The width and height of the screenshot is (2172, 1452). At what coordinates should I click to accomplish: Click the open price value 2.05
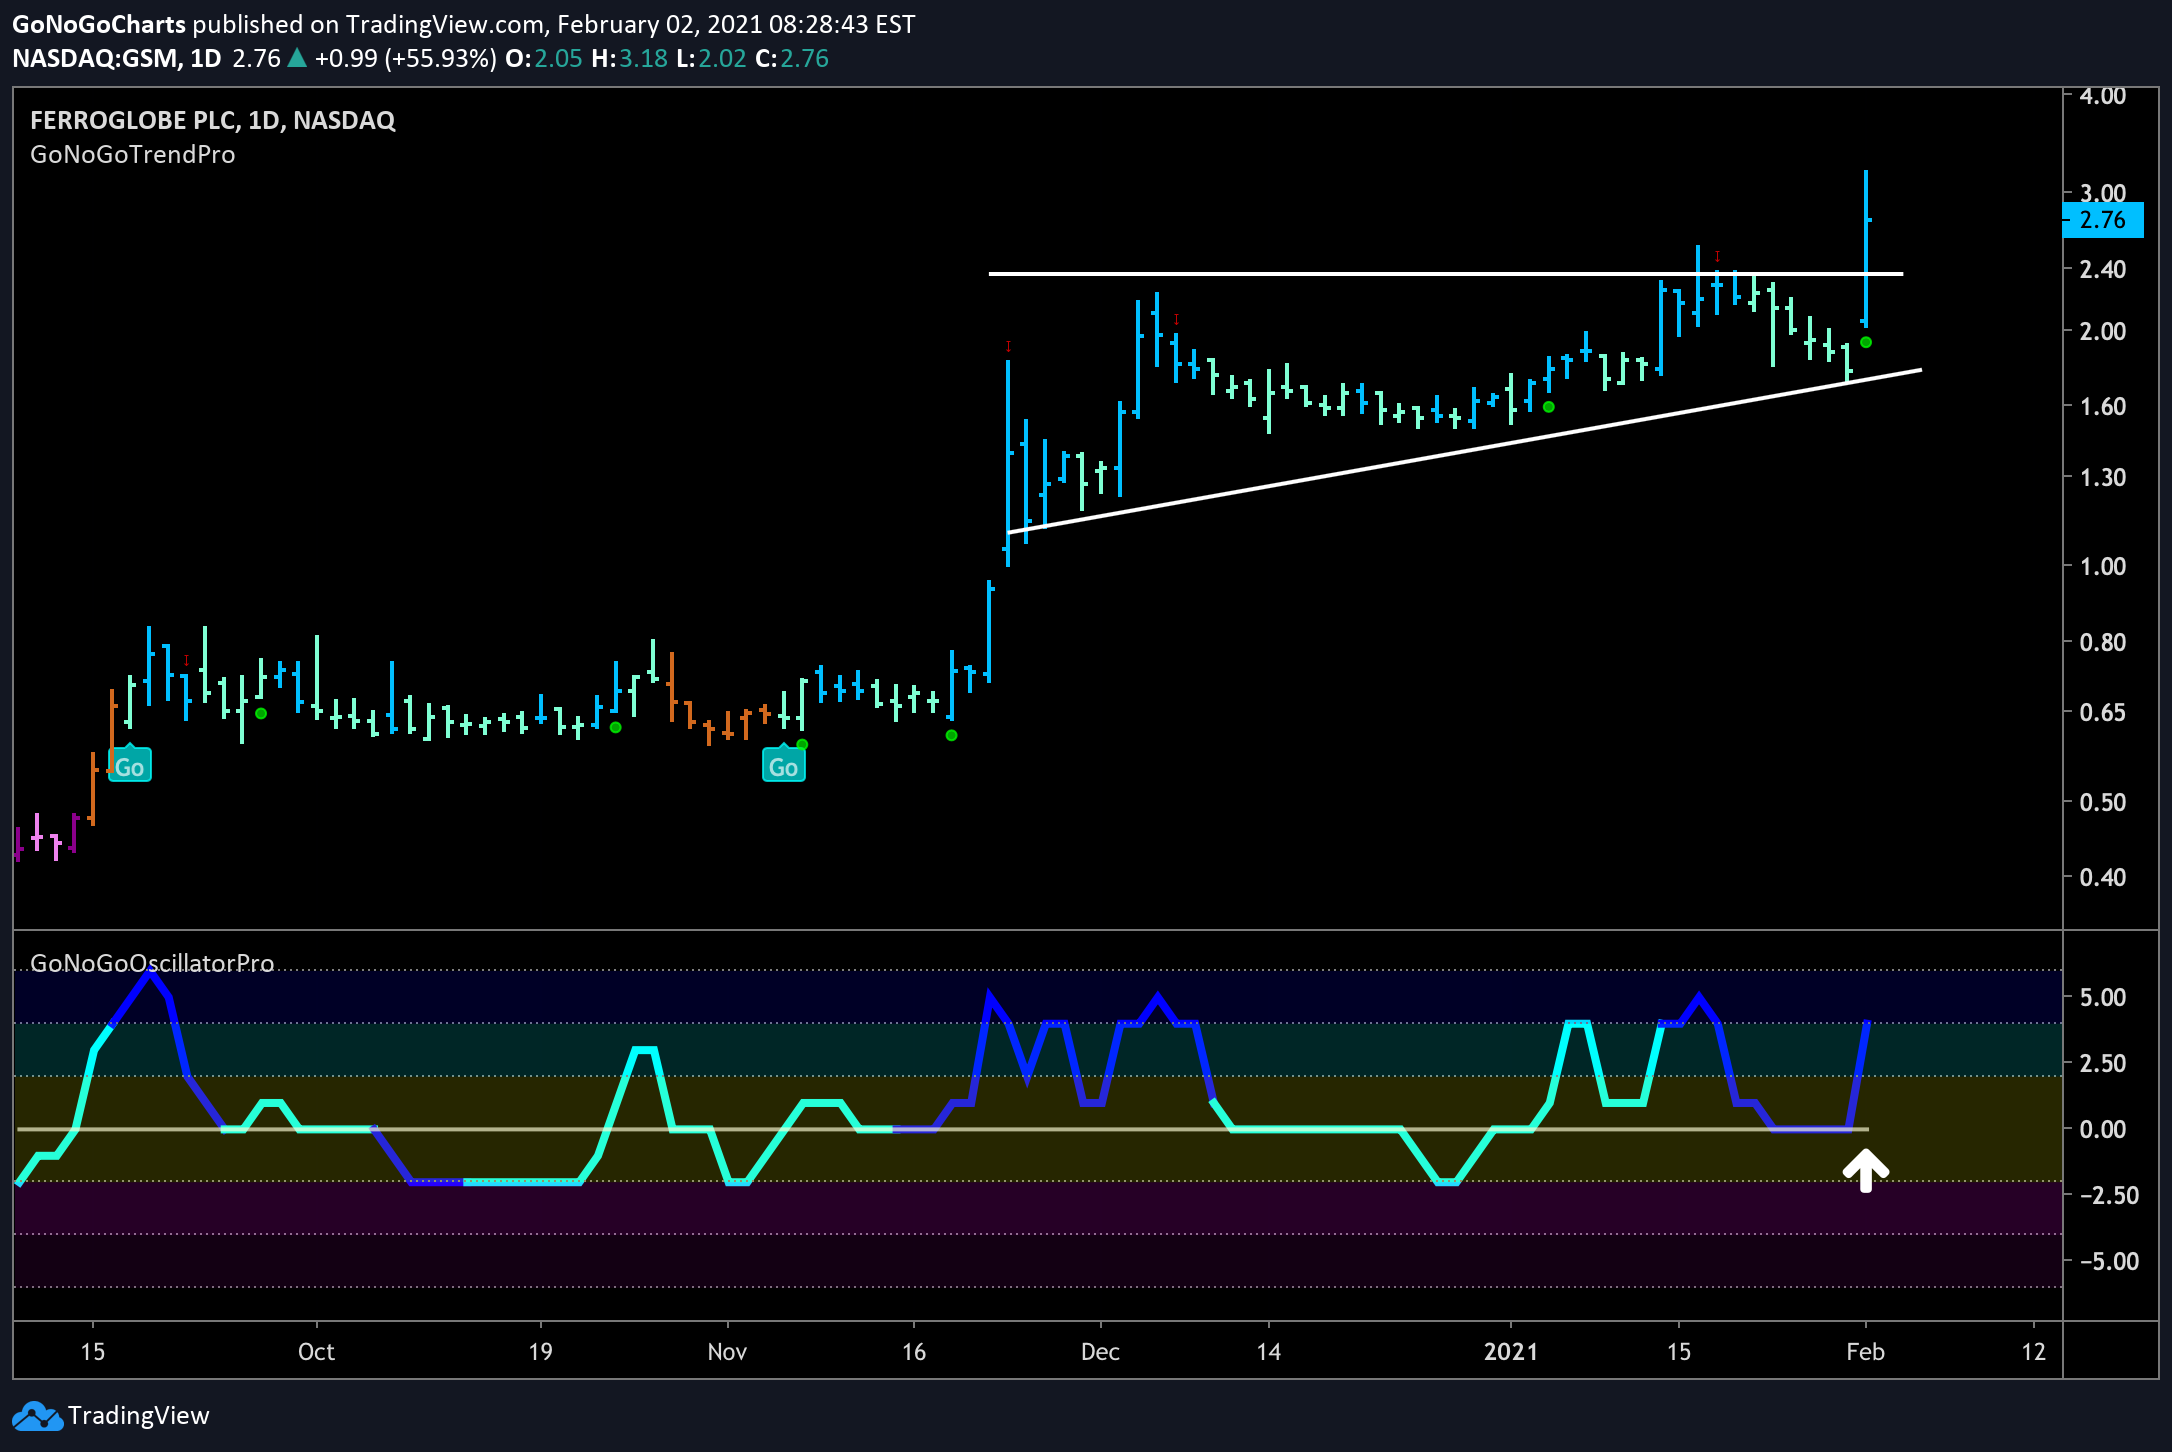pyautogui.click(x=558, y=58)
